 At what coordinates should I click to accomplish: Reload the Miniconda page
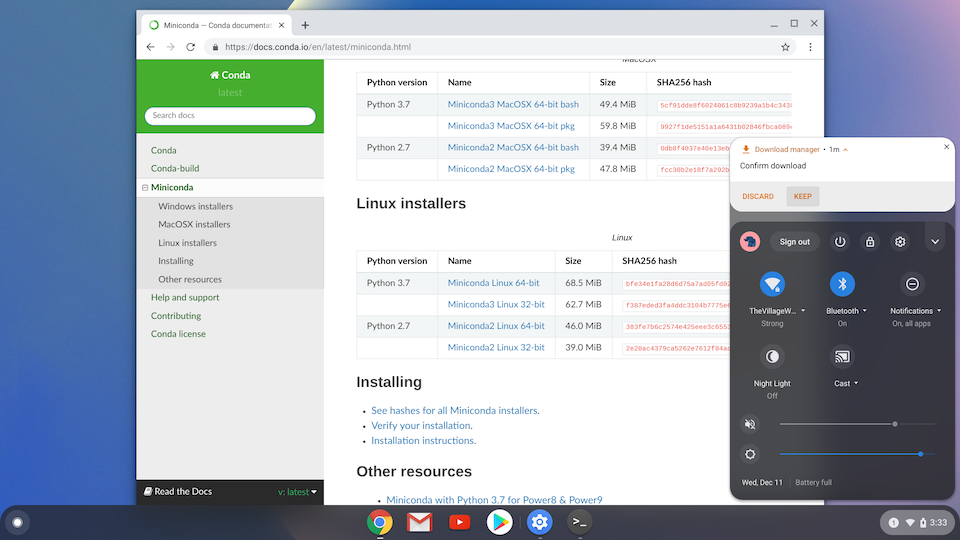click(191, 47)
